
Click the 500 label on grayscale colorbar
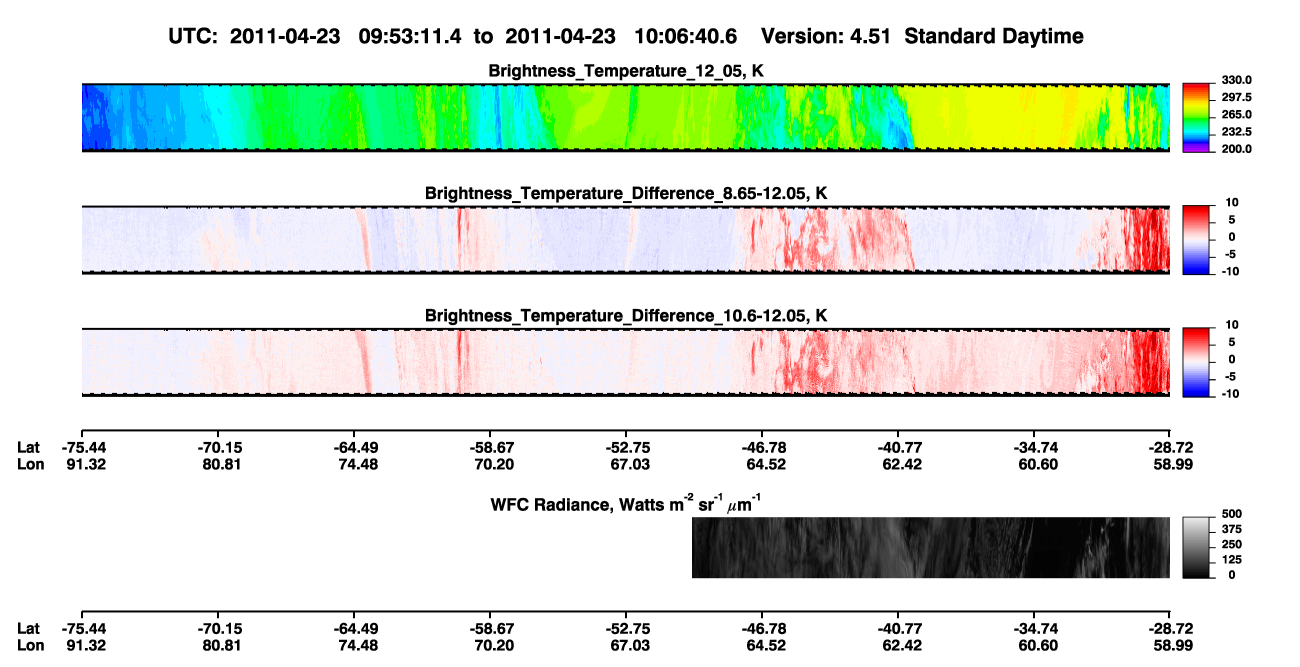pos(1230,514)
